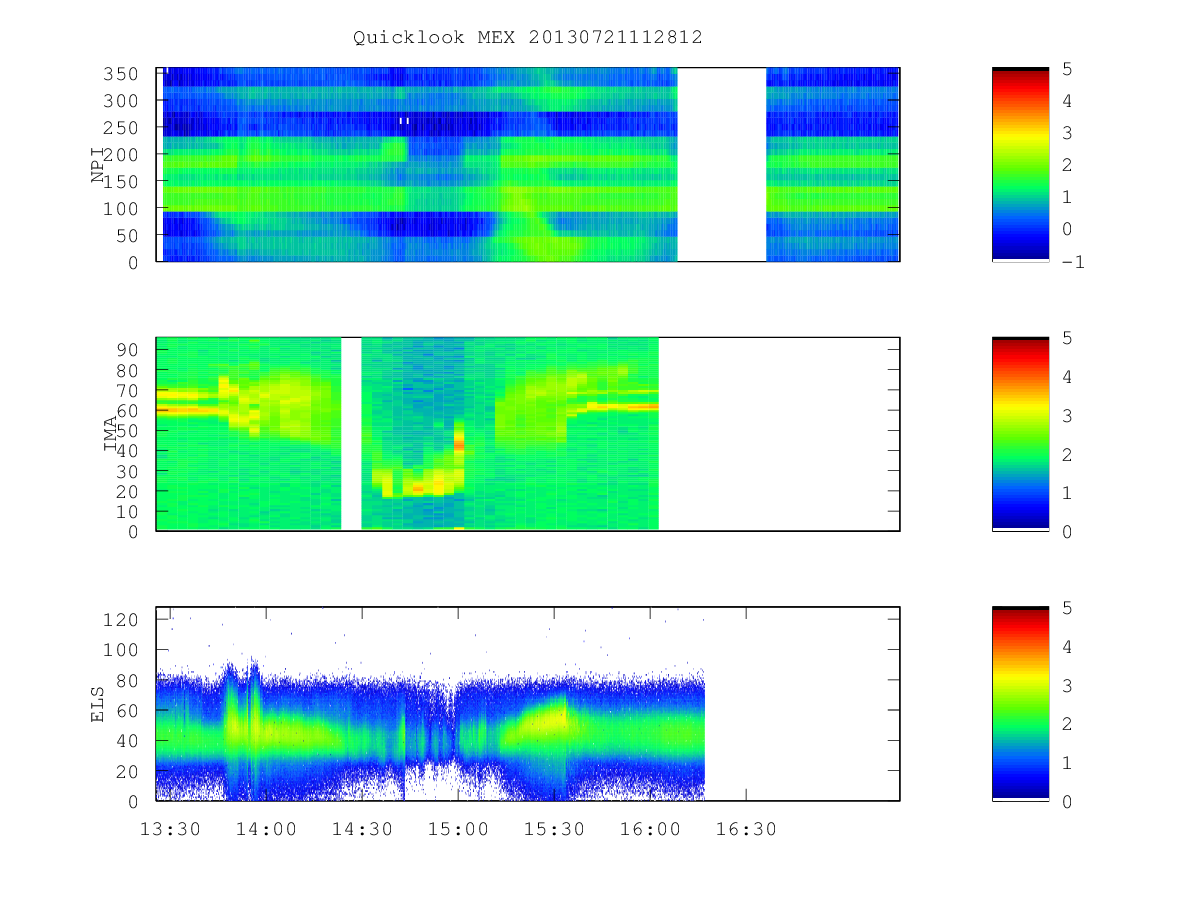Click the NPI panel color scale bar
The image size is (1200, 900).
[1020, 165]
